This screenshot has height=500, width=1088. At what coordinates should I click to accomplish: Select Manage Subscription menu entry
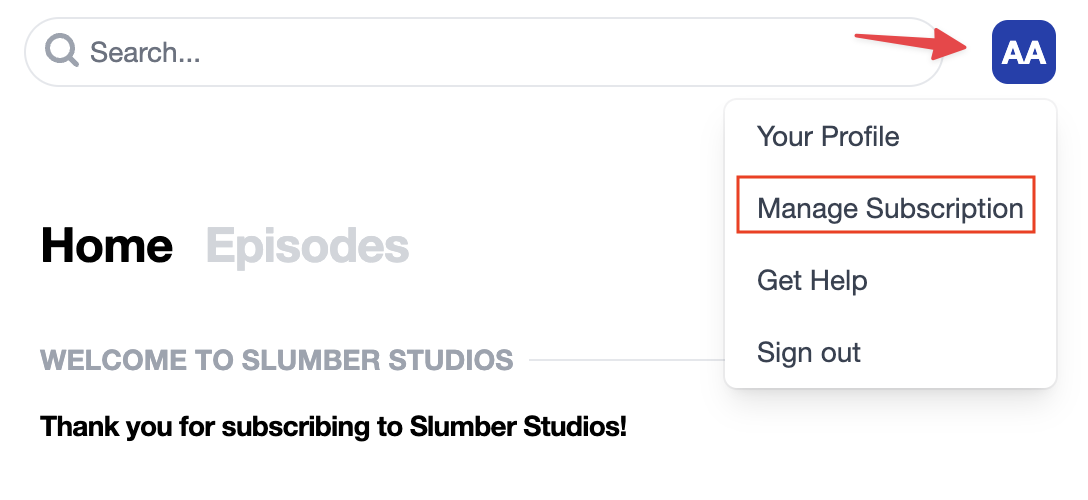click(890, 208)
